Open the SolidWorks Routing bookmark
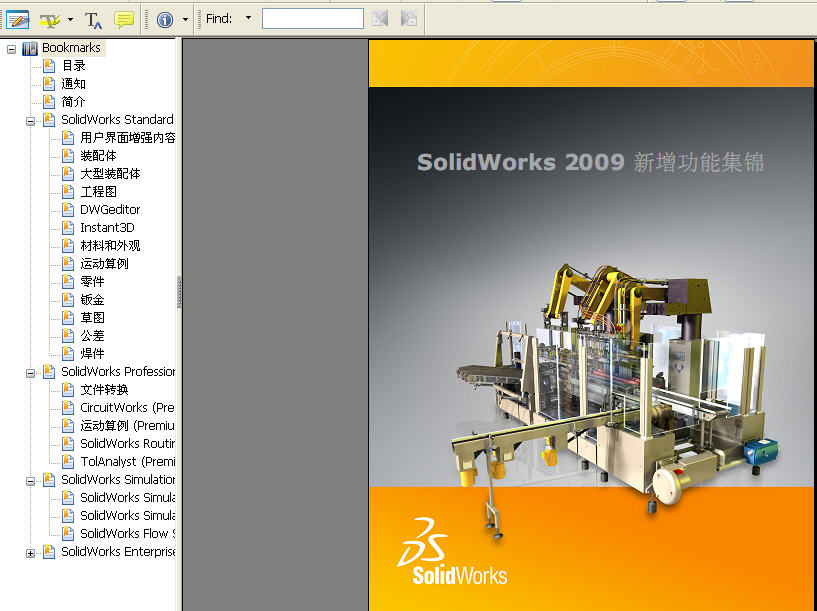817x611 pixels. point(128,443)
